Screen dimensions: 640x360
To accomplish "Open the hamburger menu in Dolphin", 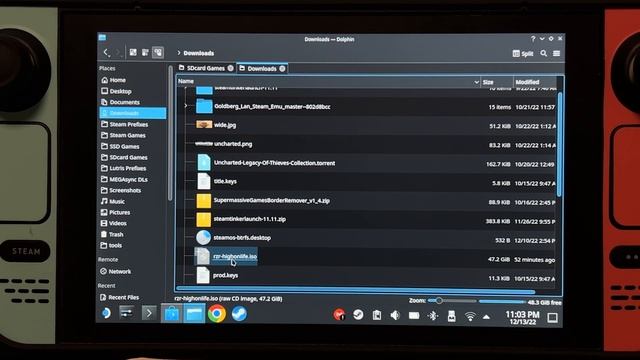I will [556, 53].
